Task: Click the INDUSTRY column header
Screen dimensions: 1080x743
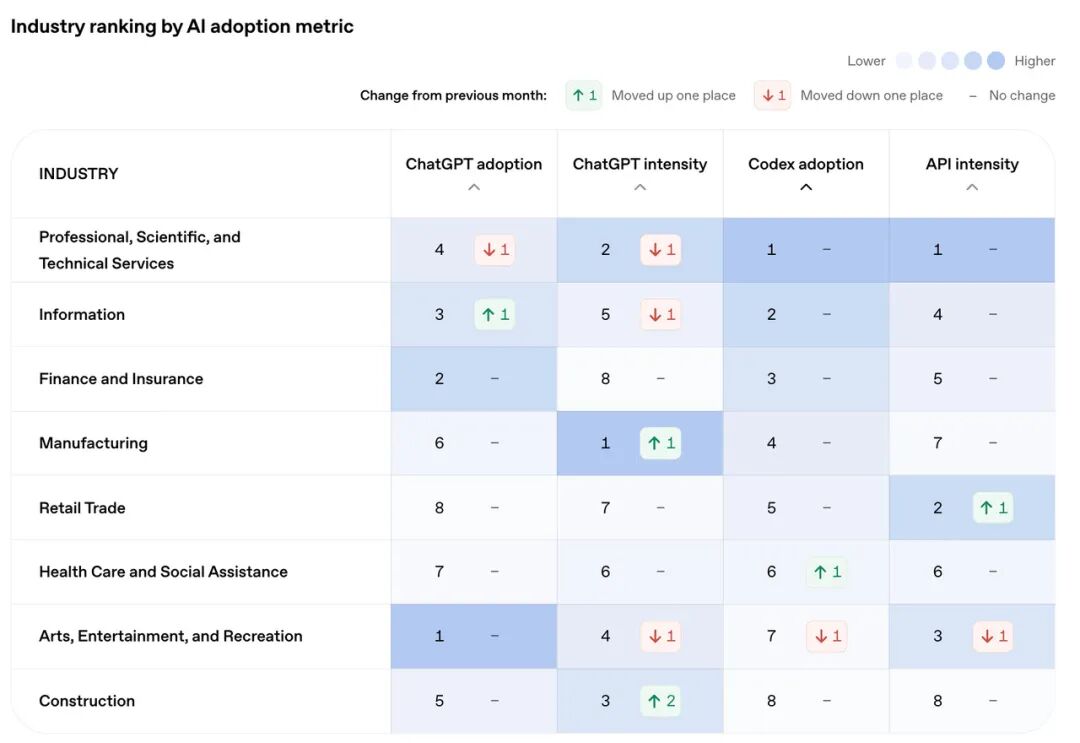Action: point(79,174)
